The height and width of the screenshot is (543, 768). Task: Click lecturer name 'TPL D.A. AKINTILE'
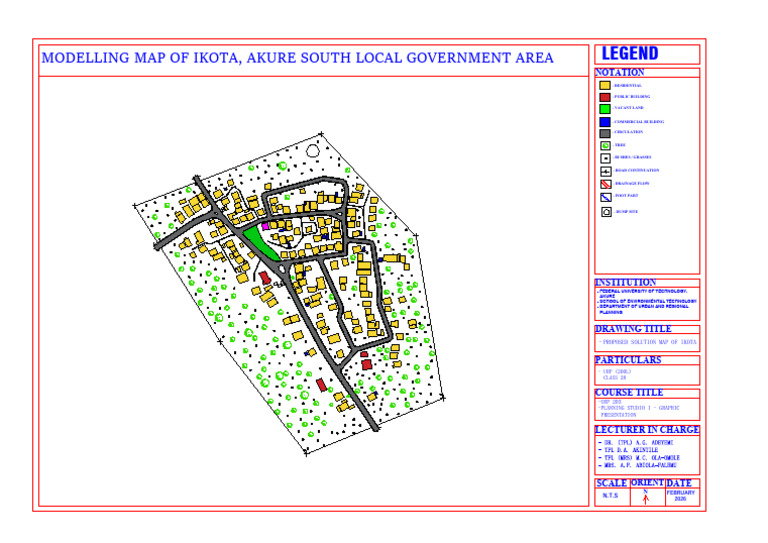[631, 450]
